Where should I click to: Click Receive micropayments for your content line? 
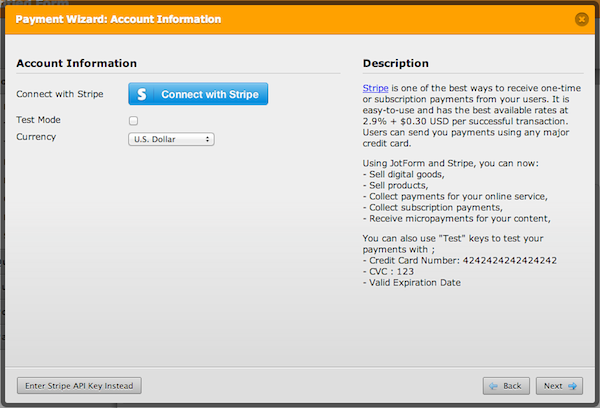click(457, 219)
